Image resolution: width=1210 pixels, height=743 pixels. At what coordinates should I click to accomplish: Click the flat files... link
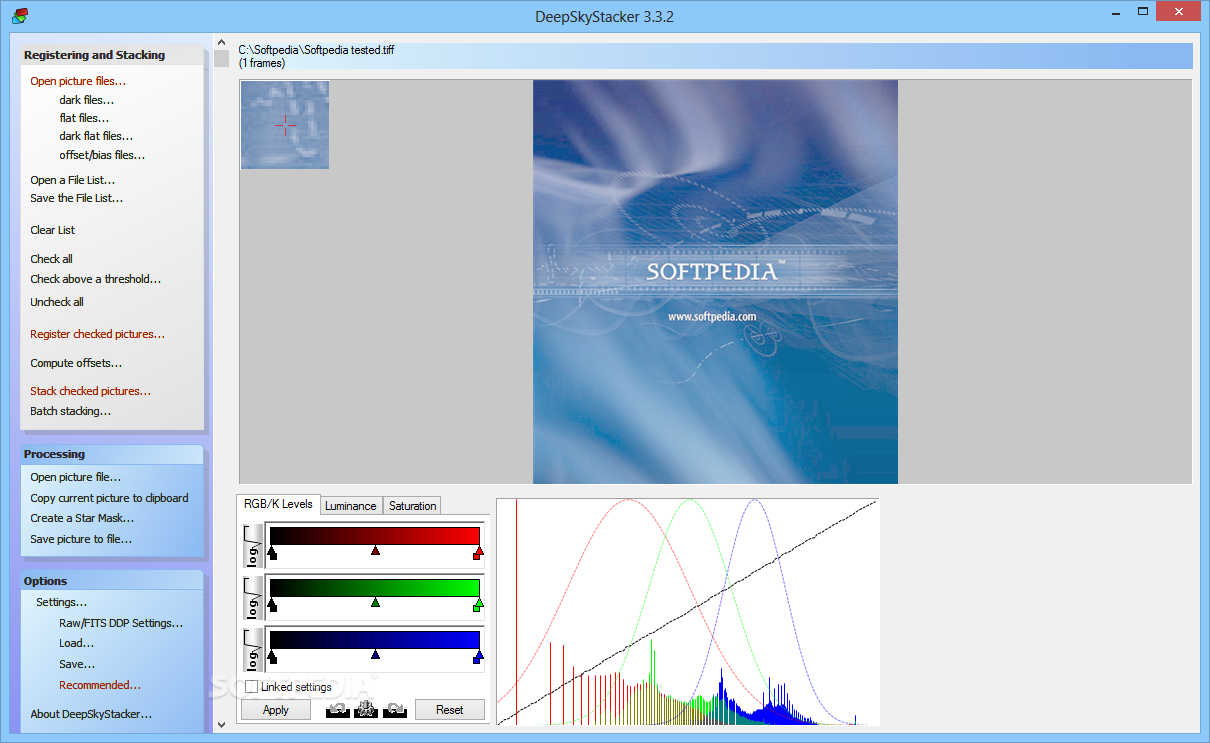click(84, 118)
